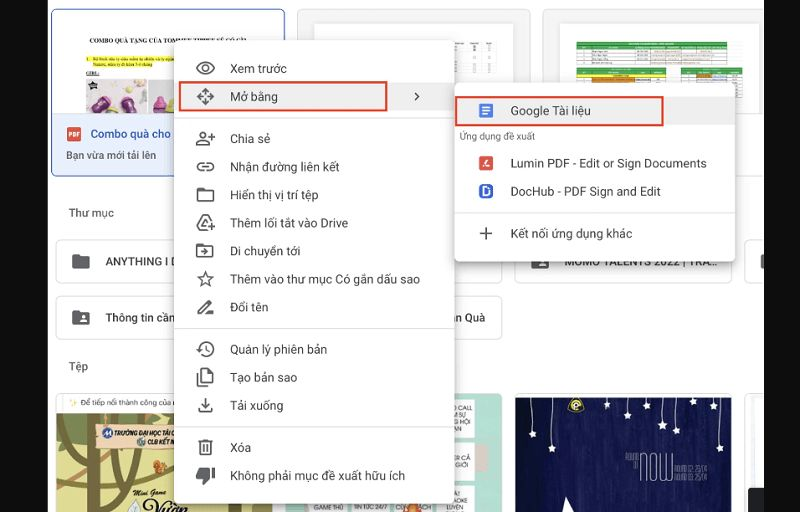Image resolution: width=800 pixels, height=512 pixels.
Task: Expand the Mở bằng submenu arrow
Action: click(x=417, y=96)
